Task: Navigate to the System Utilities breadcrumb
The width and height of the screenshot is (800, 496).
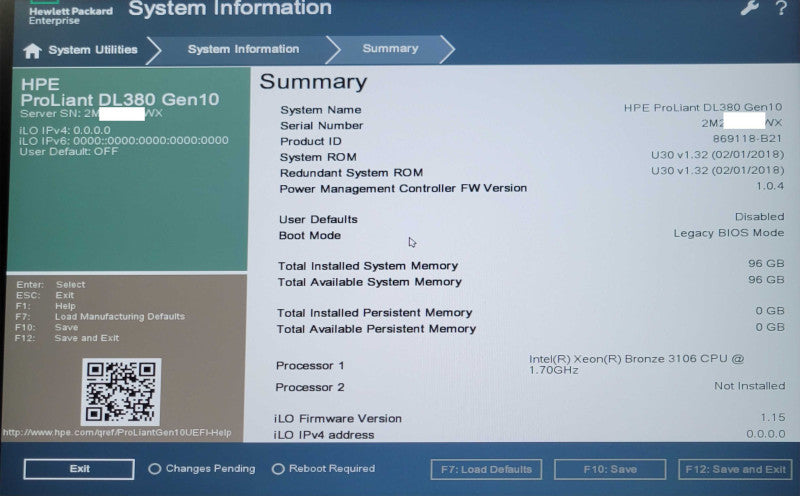Action: pos(93,49)
